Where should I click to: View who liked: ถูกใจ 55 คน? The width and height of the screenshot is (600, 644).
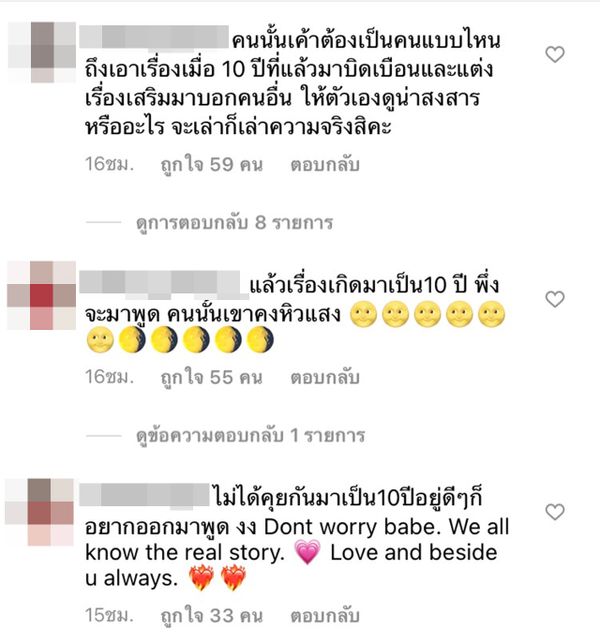click(211, 377)
